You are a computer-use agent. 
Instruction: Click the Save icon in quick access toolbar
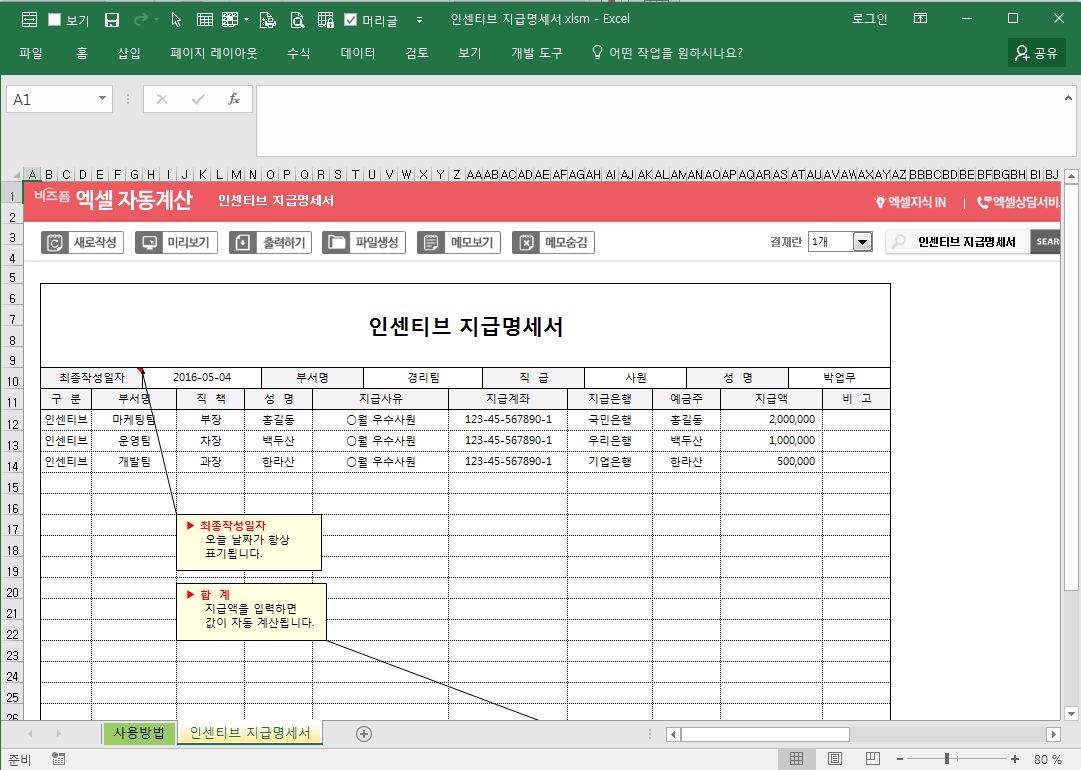point(112,20)
